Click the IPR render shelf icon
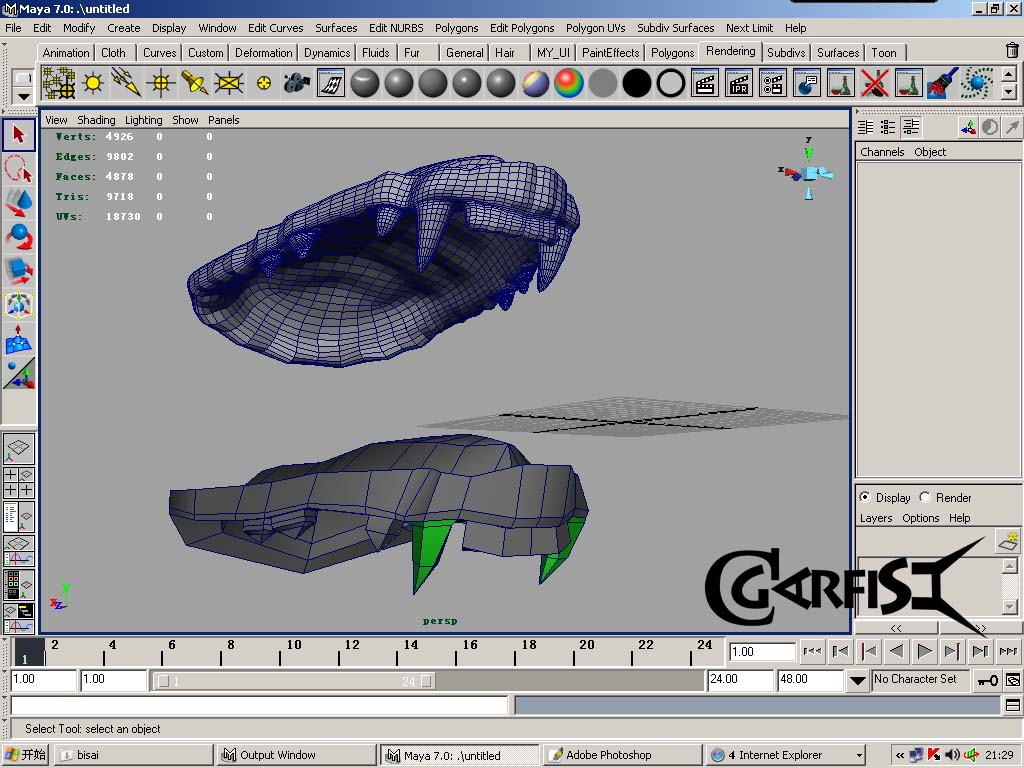The image size is (1024, 768). (x=739, y=83)
